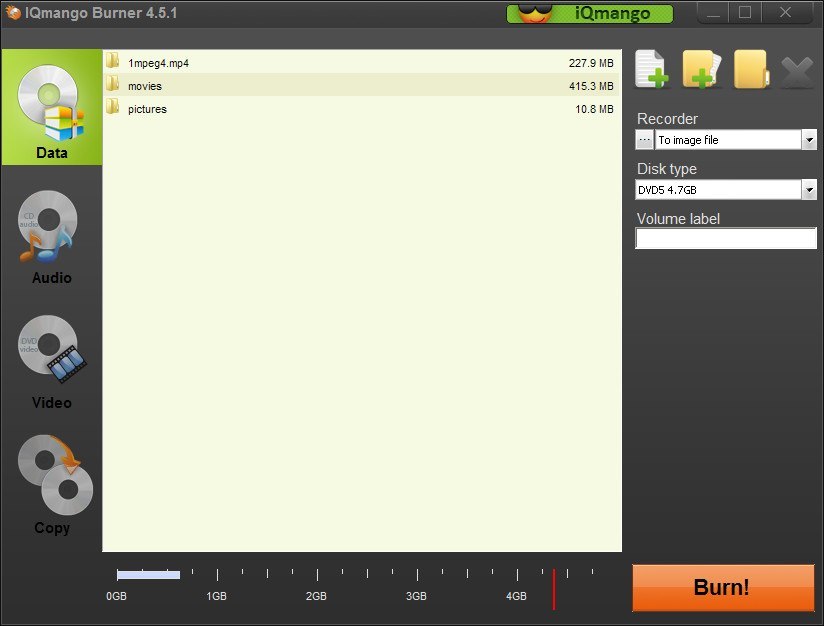
Task: Click the recorder browse ellipsis button
Action: point(644,140)
